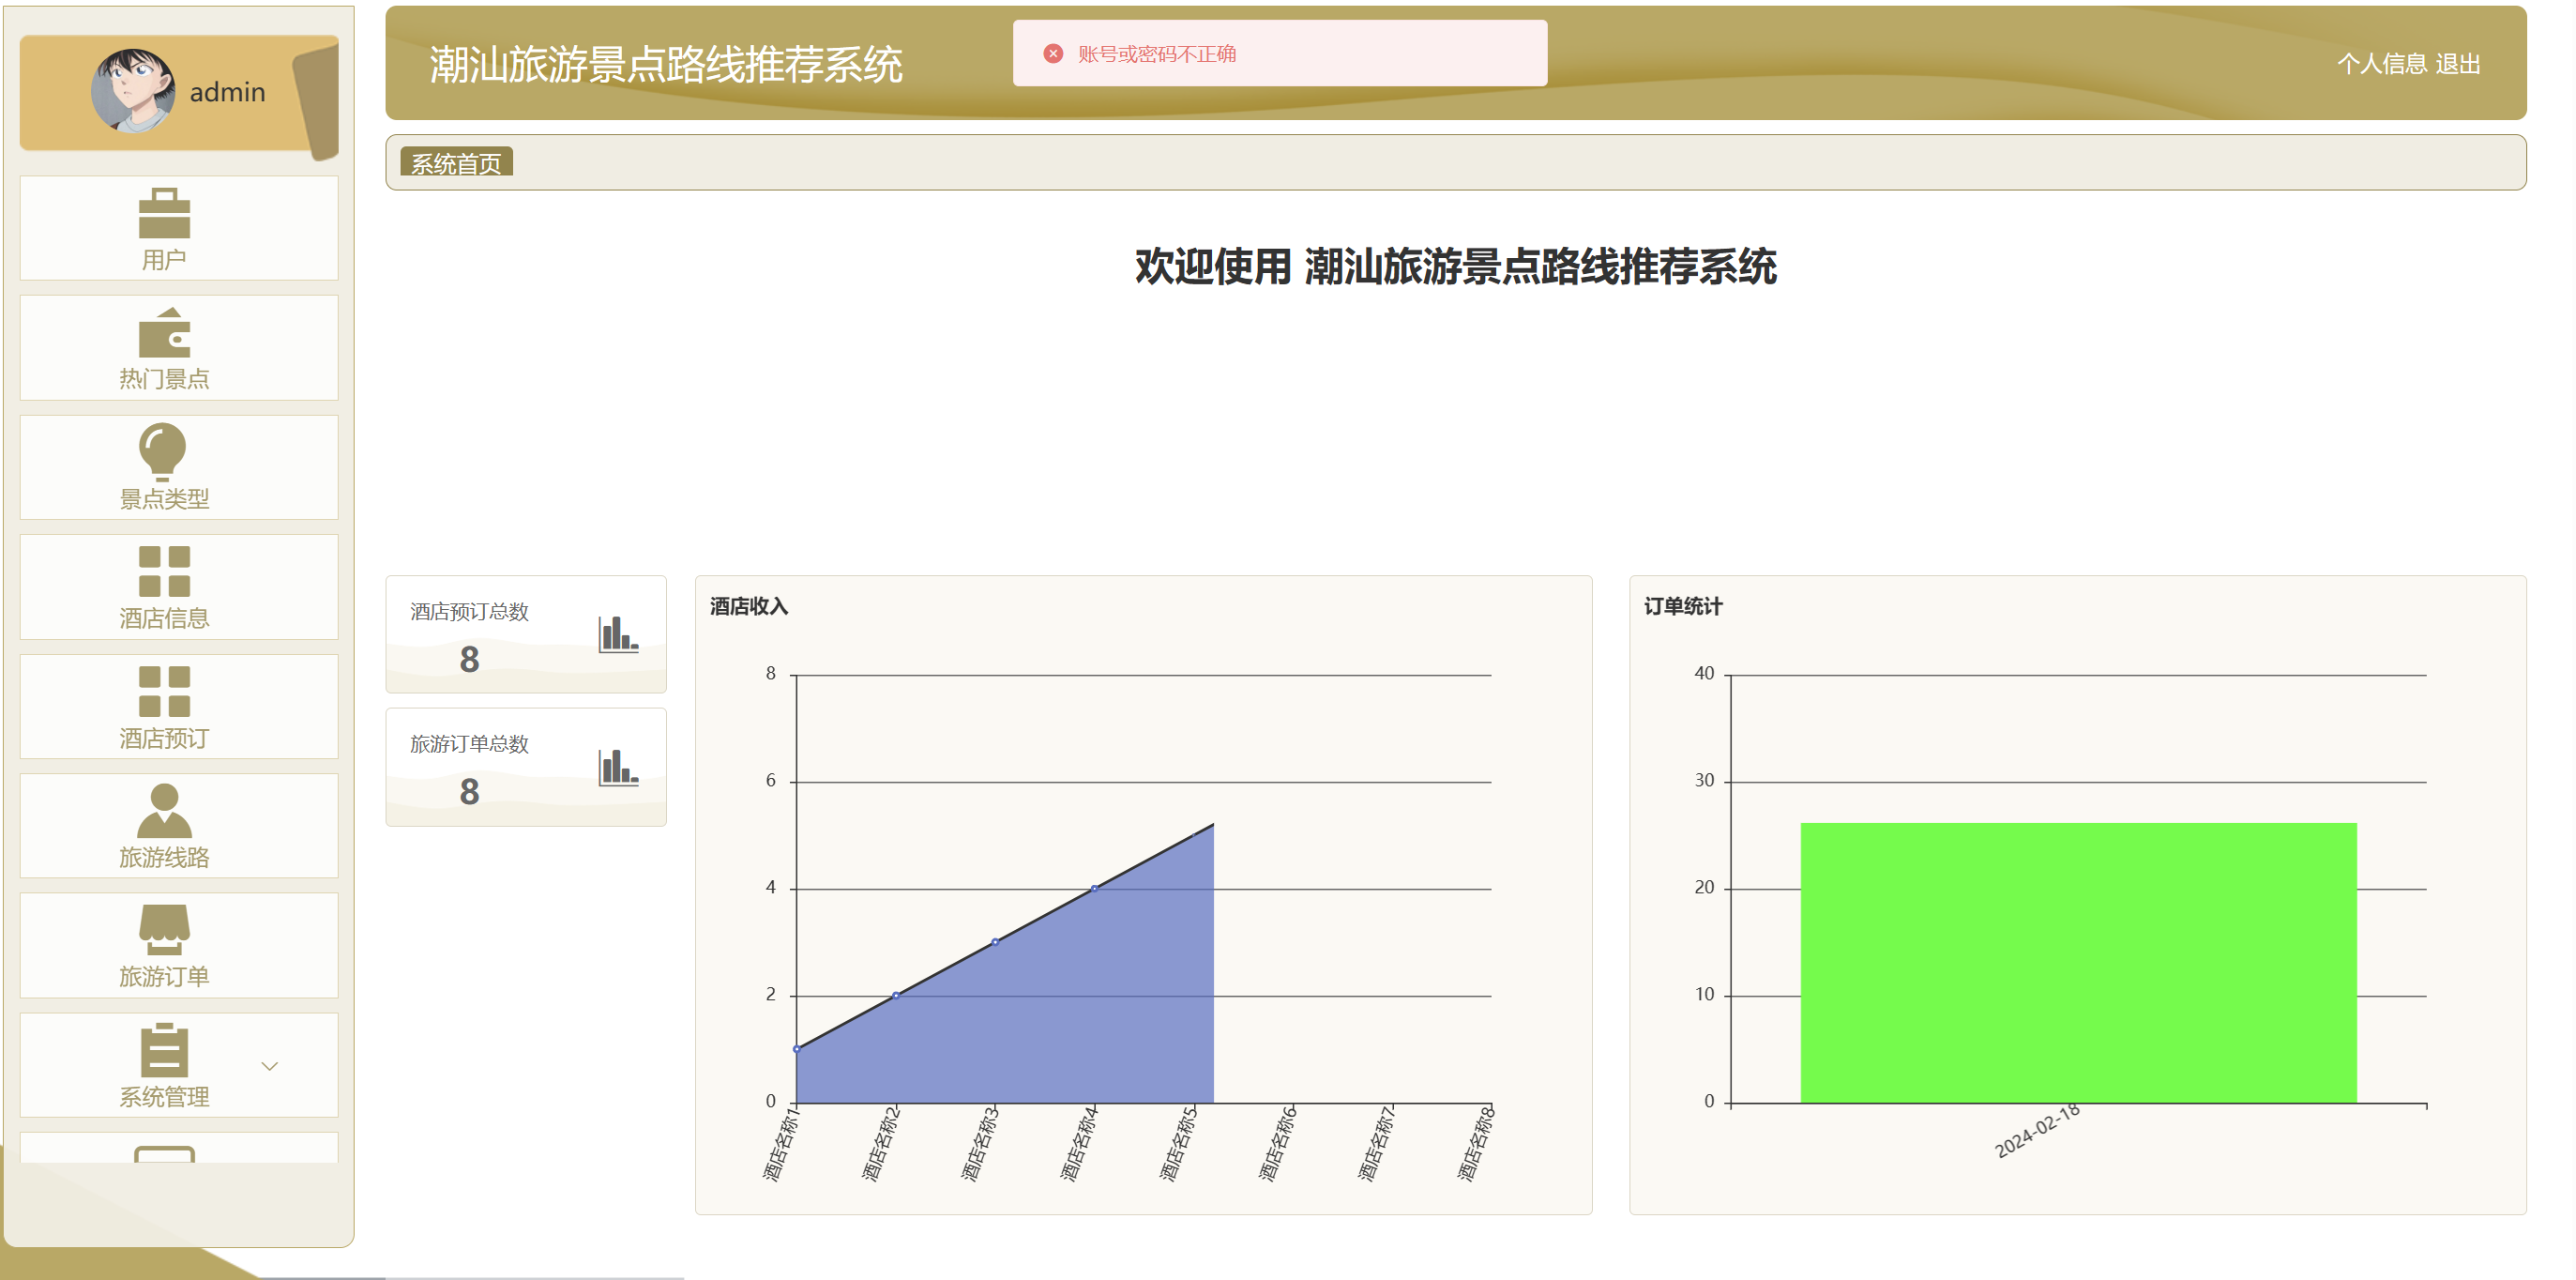Click the 酒店名称5 axis label
The width and height of the screenshot is (2576, 1280).
pyautogui.click(x=1178, y=1144)
